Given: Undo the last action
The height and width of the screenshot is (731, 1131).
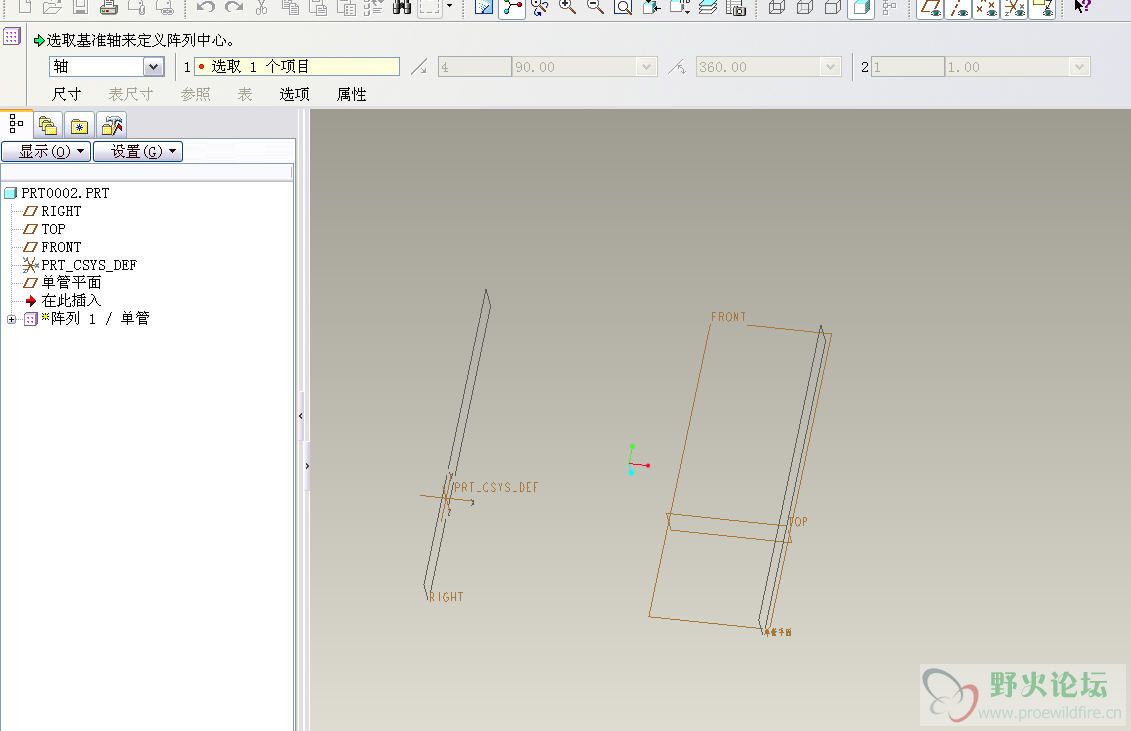Looking at the screenshot, I should [206, 6].
